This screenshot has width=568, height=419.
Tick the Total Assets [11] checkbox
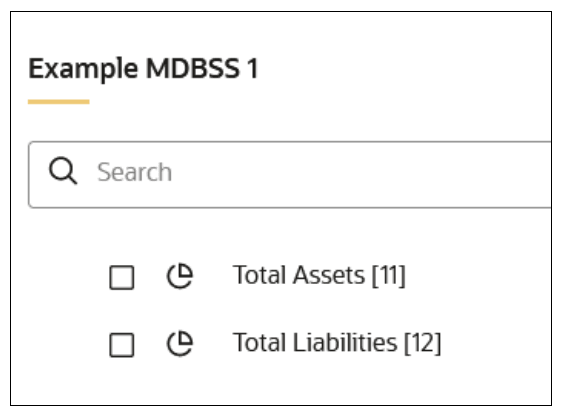tap(122, 277)
